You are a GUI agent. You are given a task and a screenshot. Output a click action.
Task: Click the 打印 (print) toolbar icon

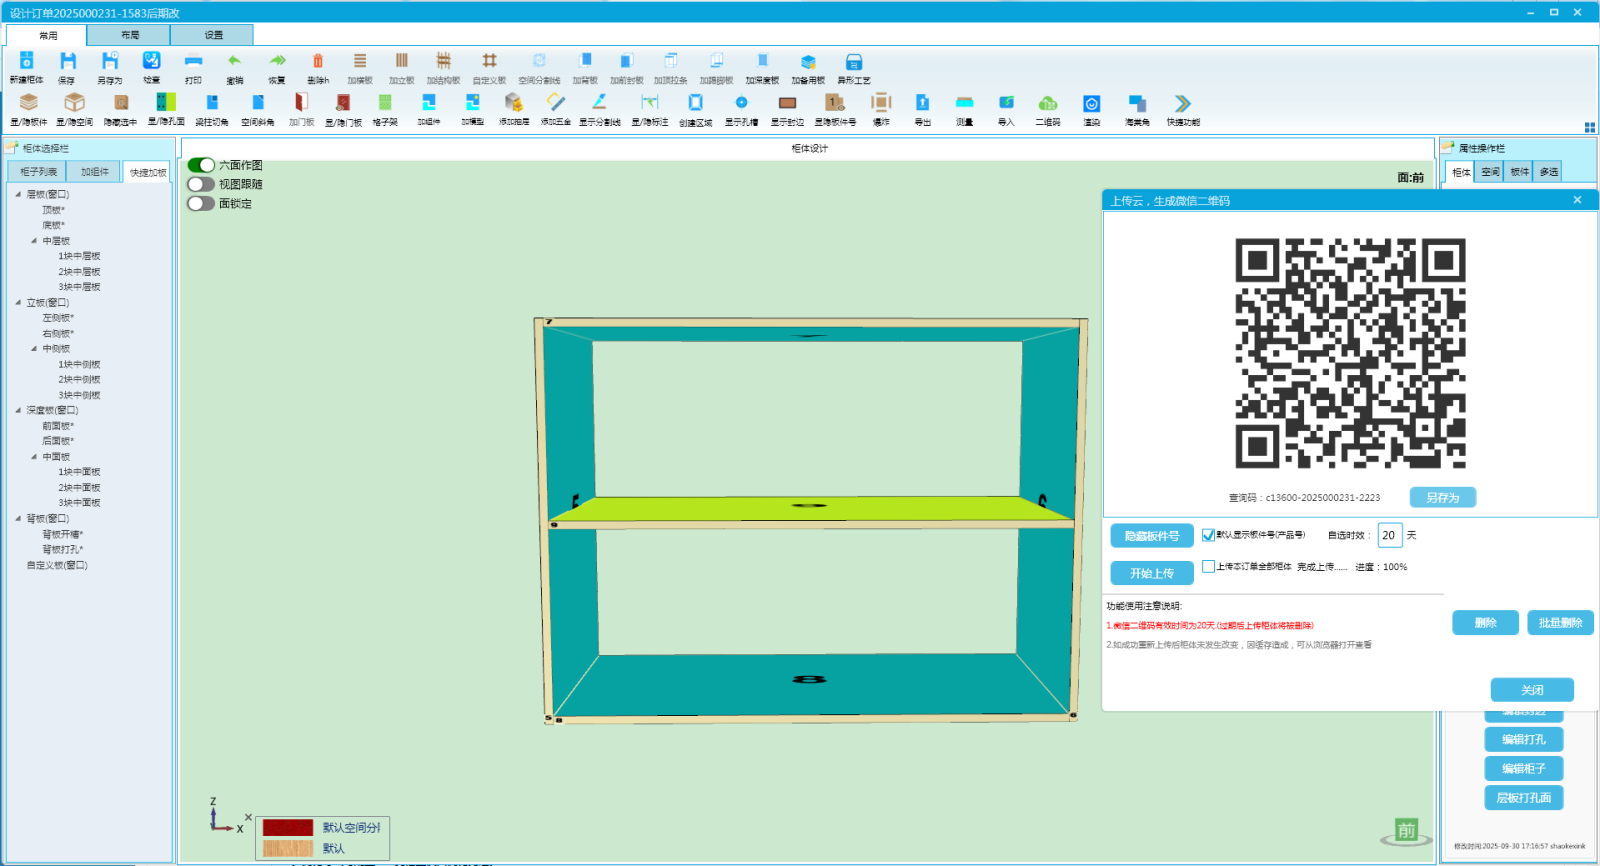(193, 62)
